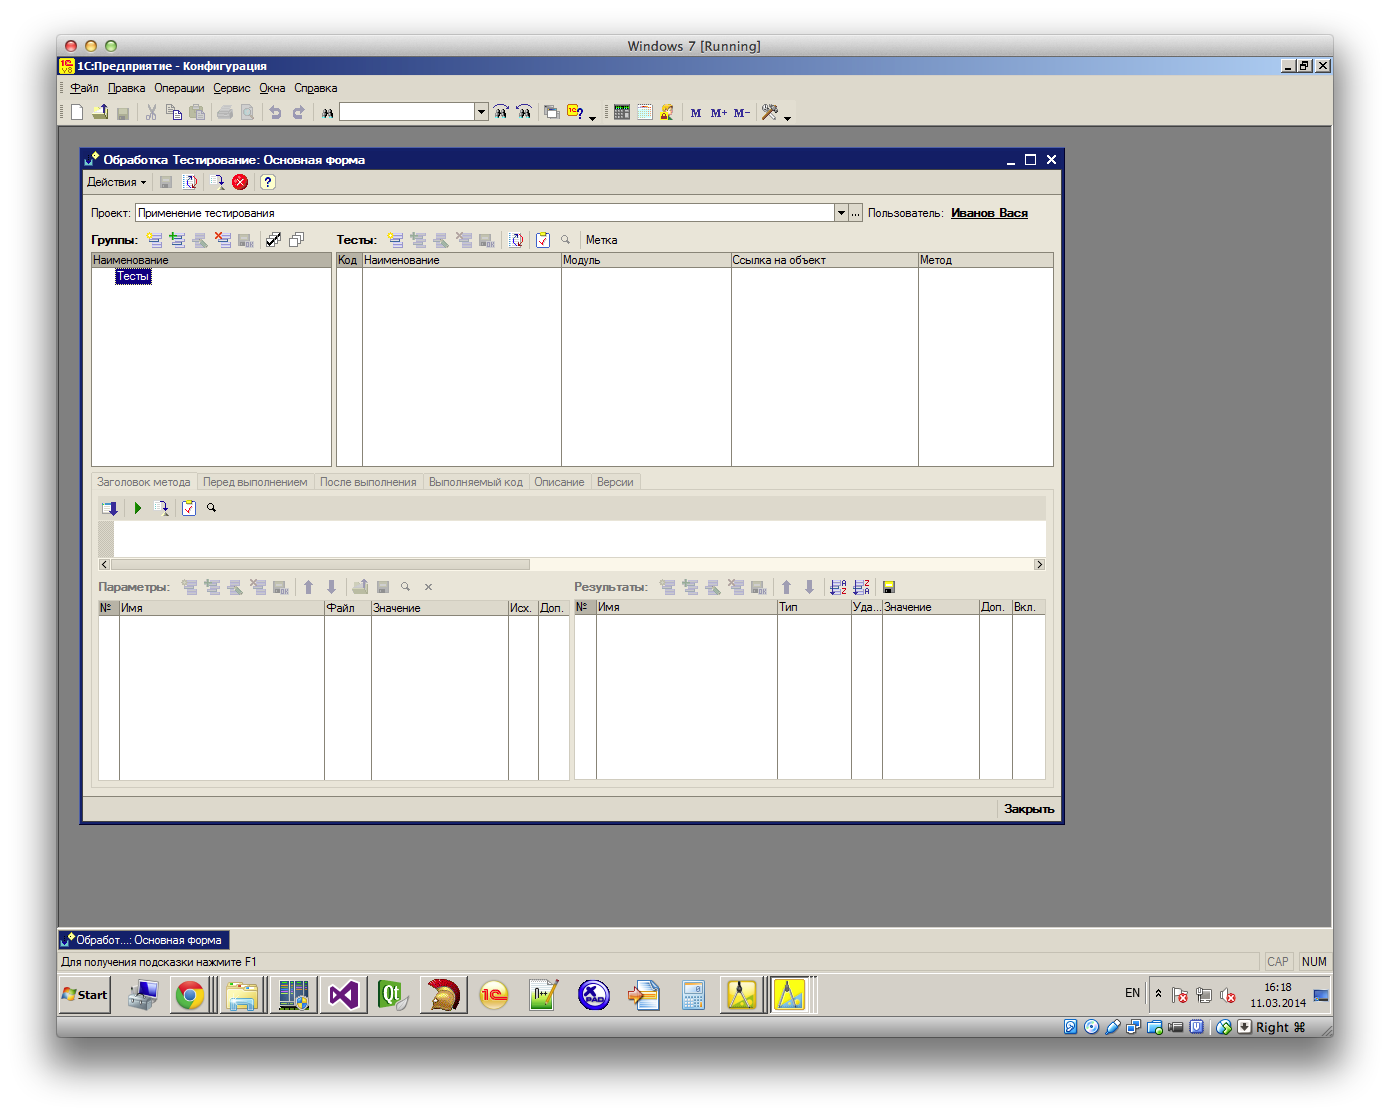Open 1C help question icon in toolbar
The height and width of the screenshot is (1116, 1390).
click(575, 112)
